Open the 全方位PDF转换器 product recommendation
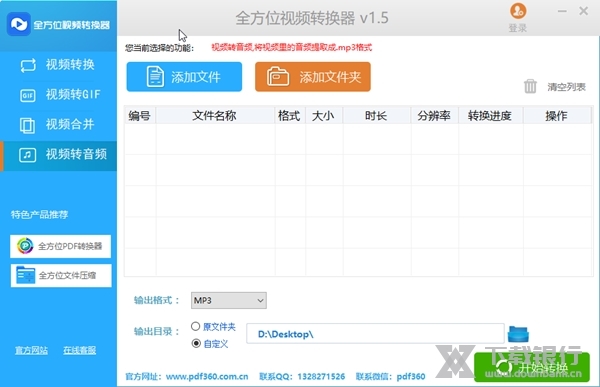The height and width of the screenshot is (387, 600). [x=60, y=246]
